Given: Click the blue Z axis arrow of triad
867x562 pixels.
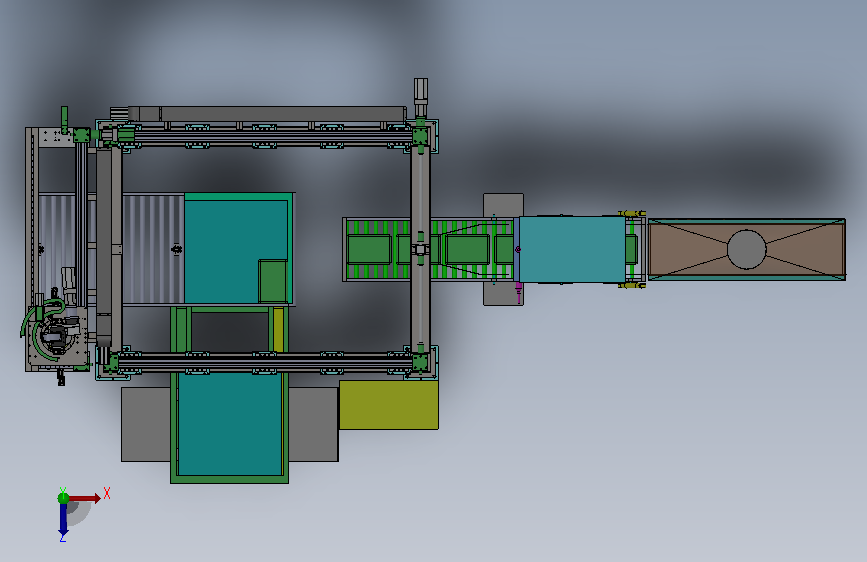Looking at the screenshot, I should pyautogui.click(x=63, y=520).
